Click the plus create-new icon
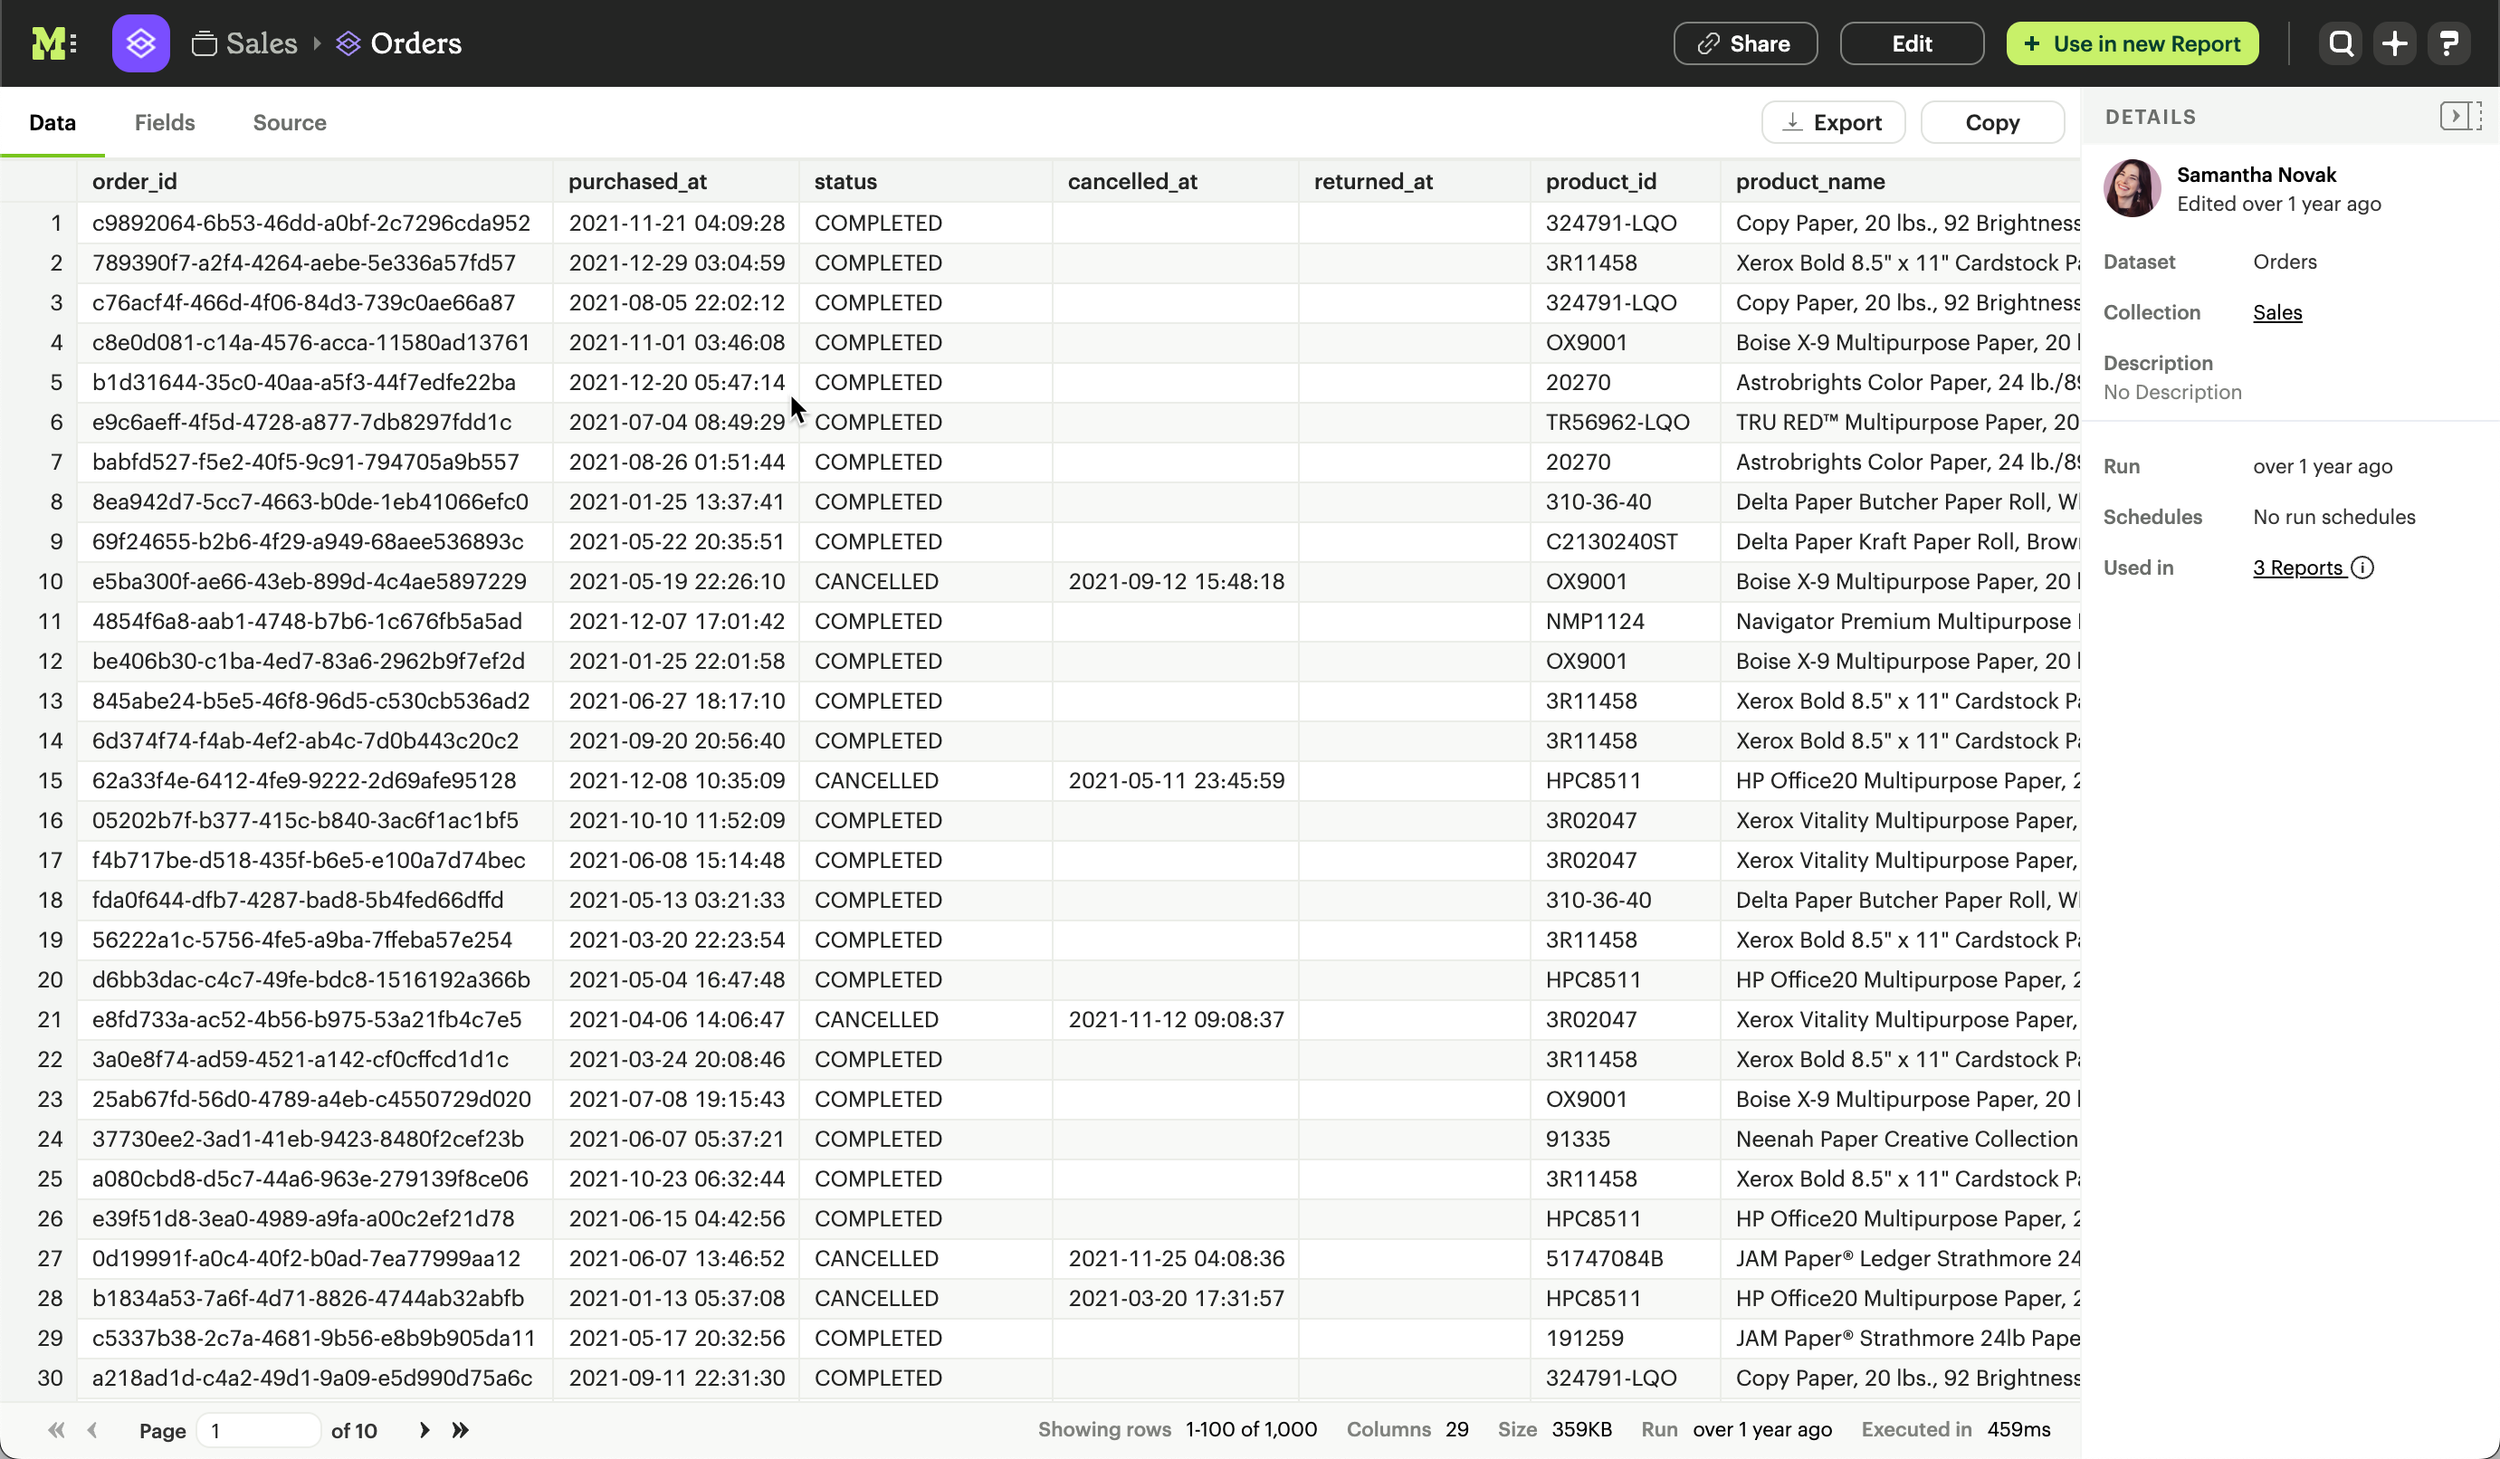The image size is (2500, 1459). 2394,43
